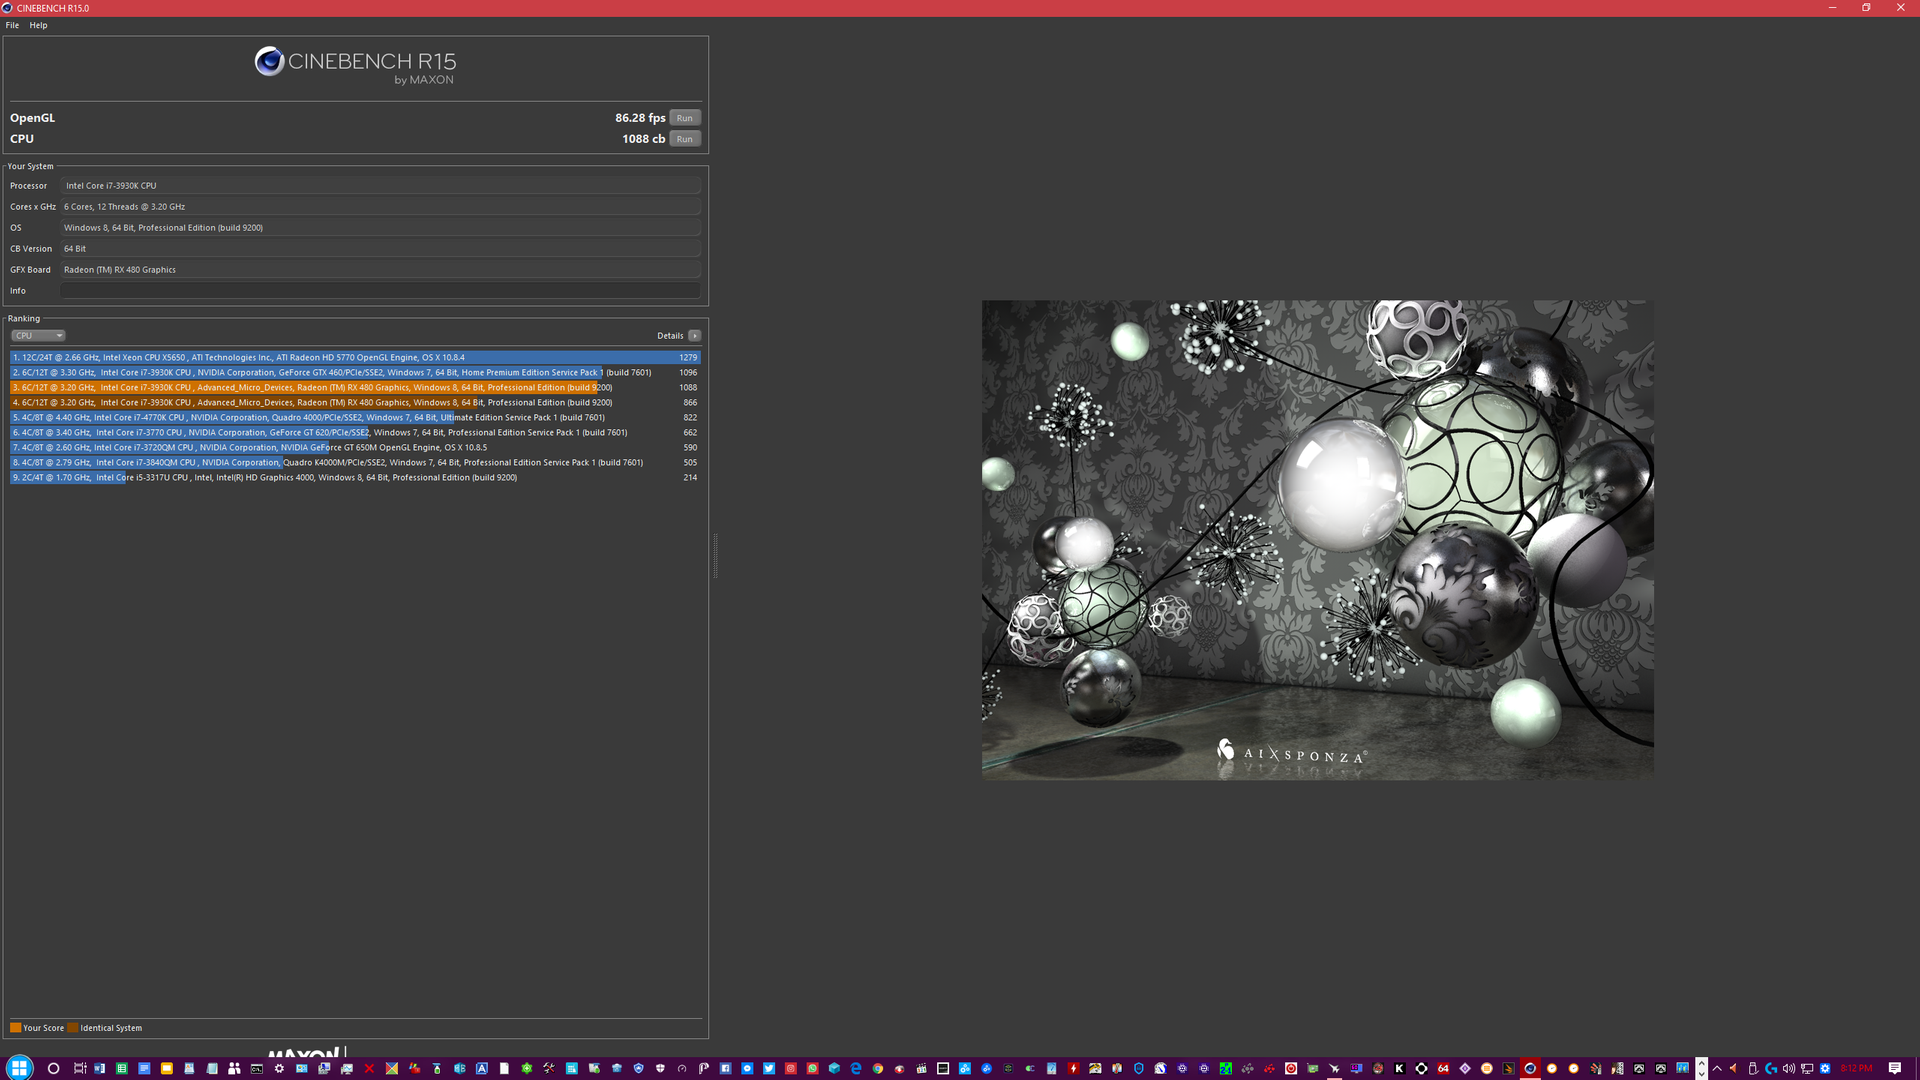Minimize the Cinebench window
1920x1080 pixels.
(x=1832, y=8)
